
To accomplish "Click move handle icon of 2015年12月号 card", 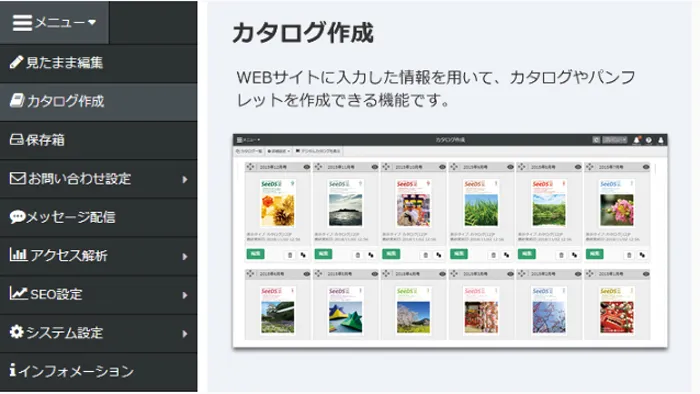I will [250, 167].
